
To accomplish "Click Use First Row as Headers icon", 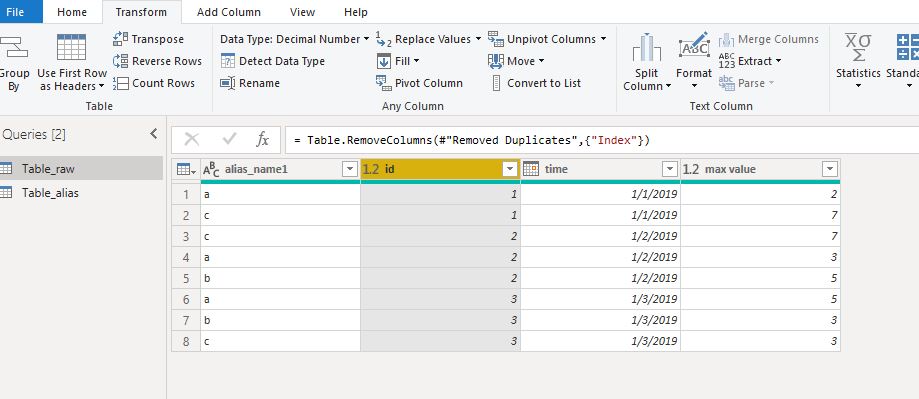I will pyautogui.click(x=72, y=47).
